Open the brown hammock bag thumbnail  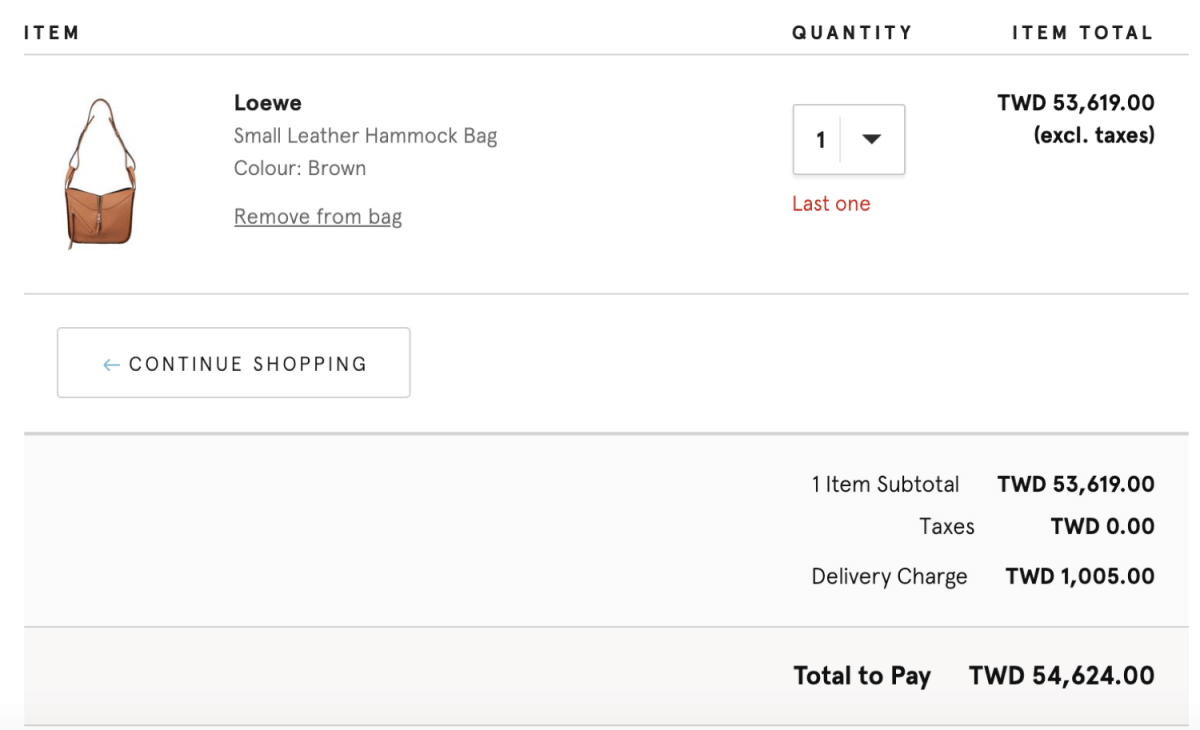pyautogui.click(x=99, y=173)
